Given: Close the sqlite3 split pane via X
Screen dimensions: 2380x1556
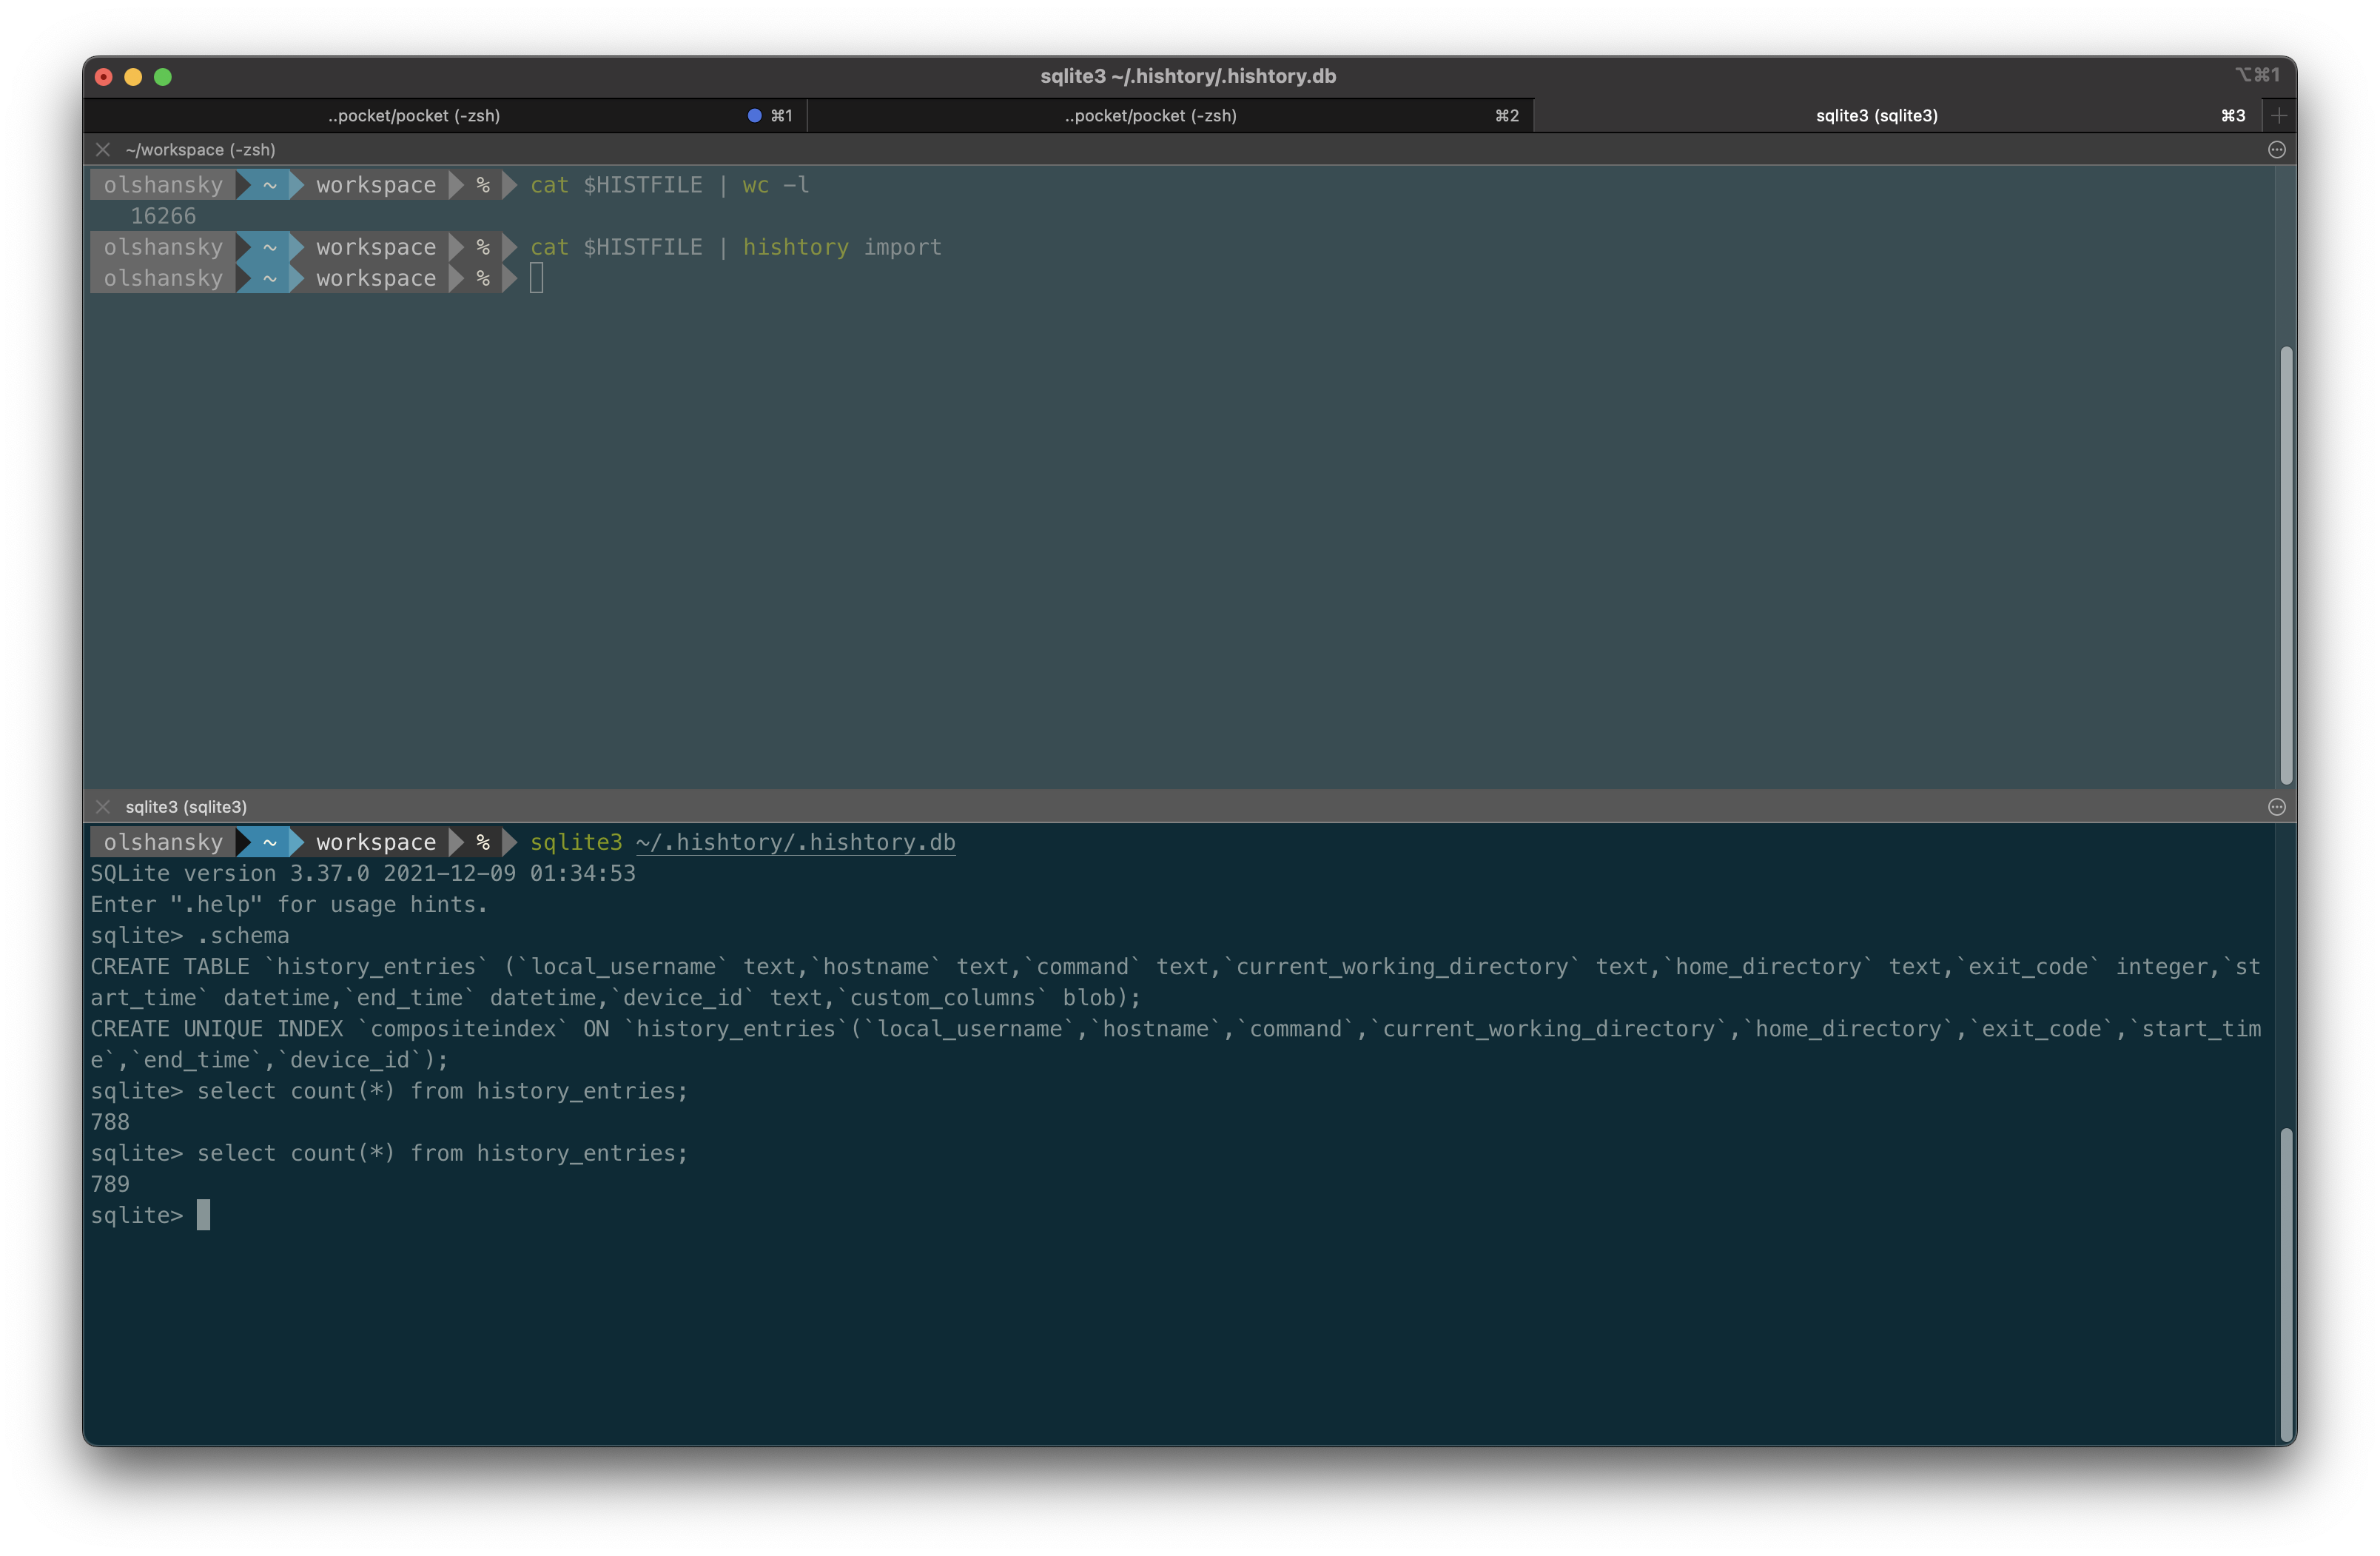Looking at the screenshot, I should click(103, 807).
